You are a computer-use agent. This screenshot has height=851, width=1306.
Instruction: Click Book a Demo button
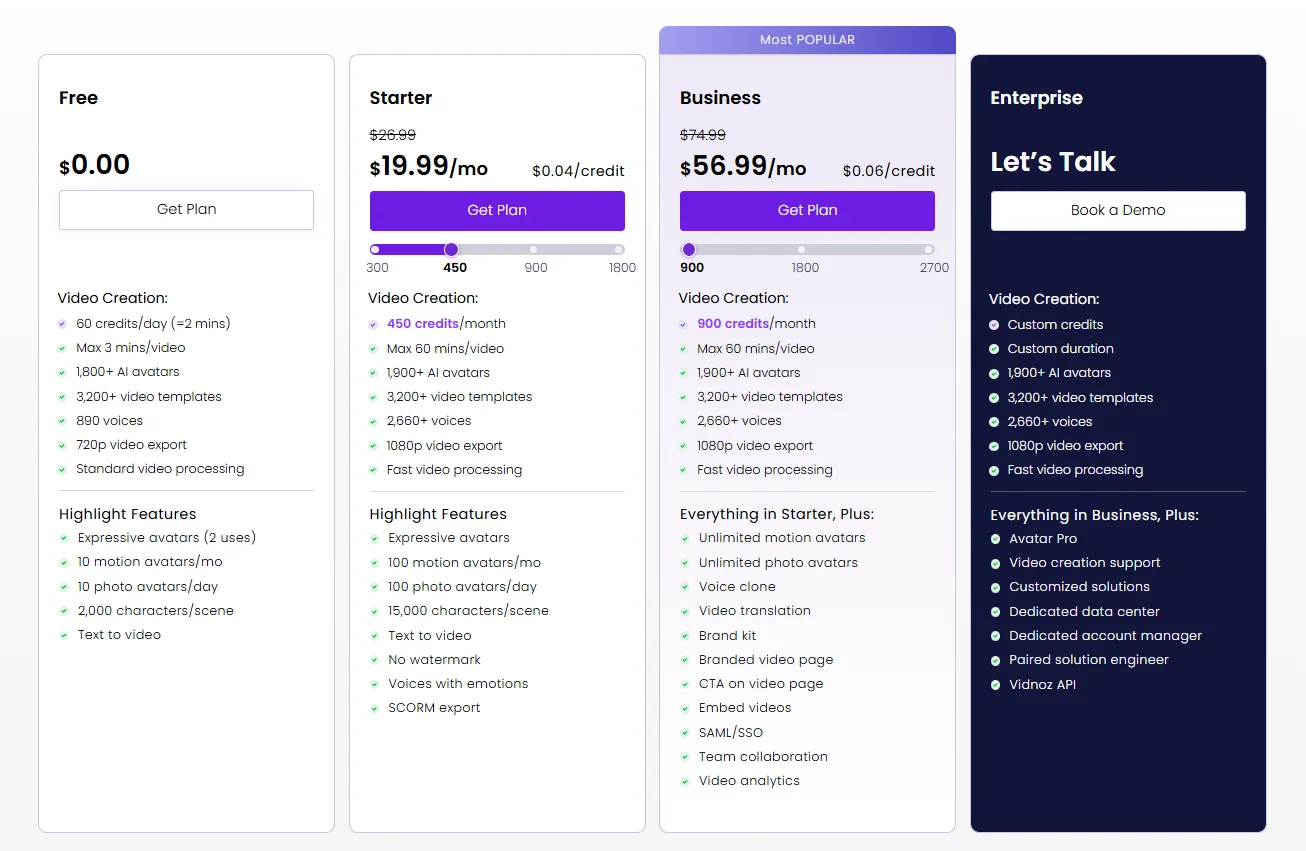(x=1118, y=211)
